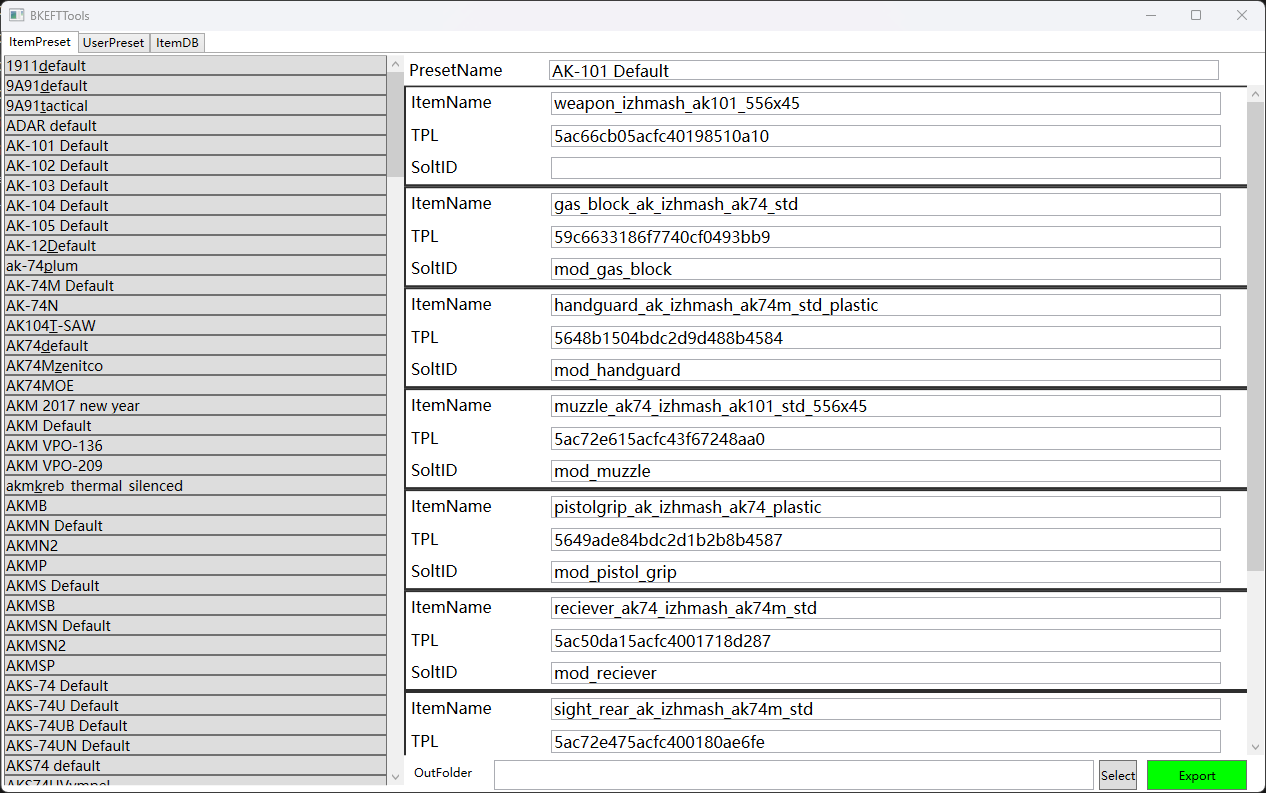The height and width of the screenshot is (793, 1266).
Task: Open the AKM 2017 new year preset
Action: tap(195, 406)
